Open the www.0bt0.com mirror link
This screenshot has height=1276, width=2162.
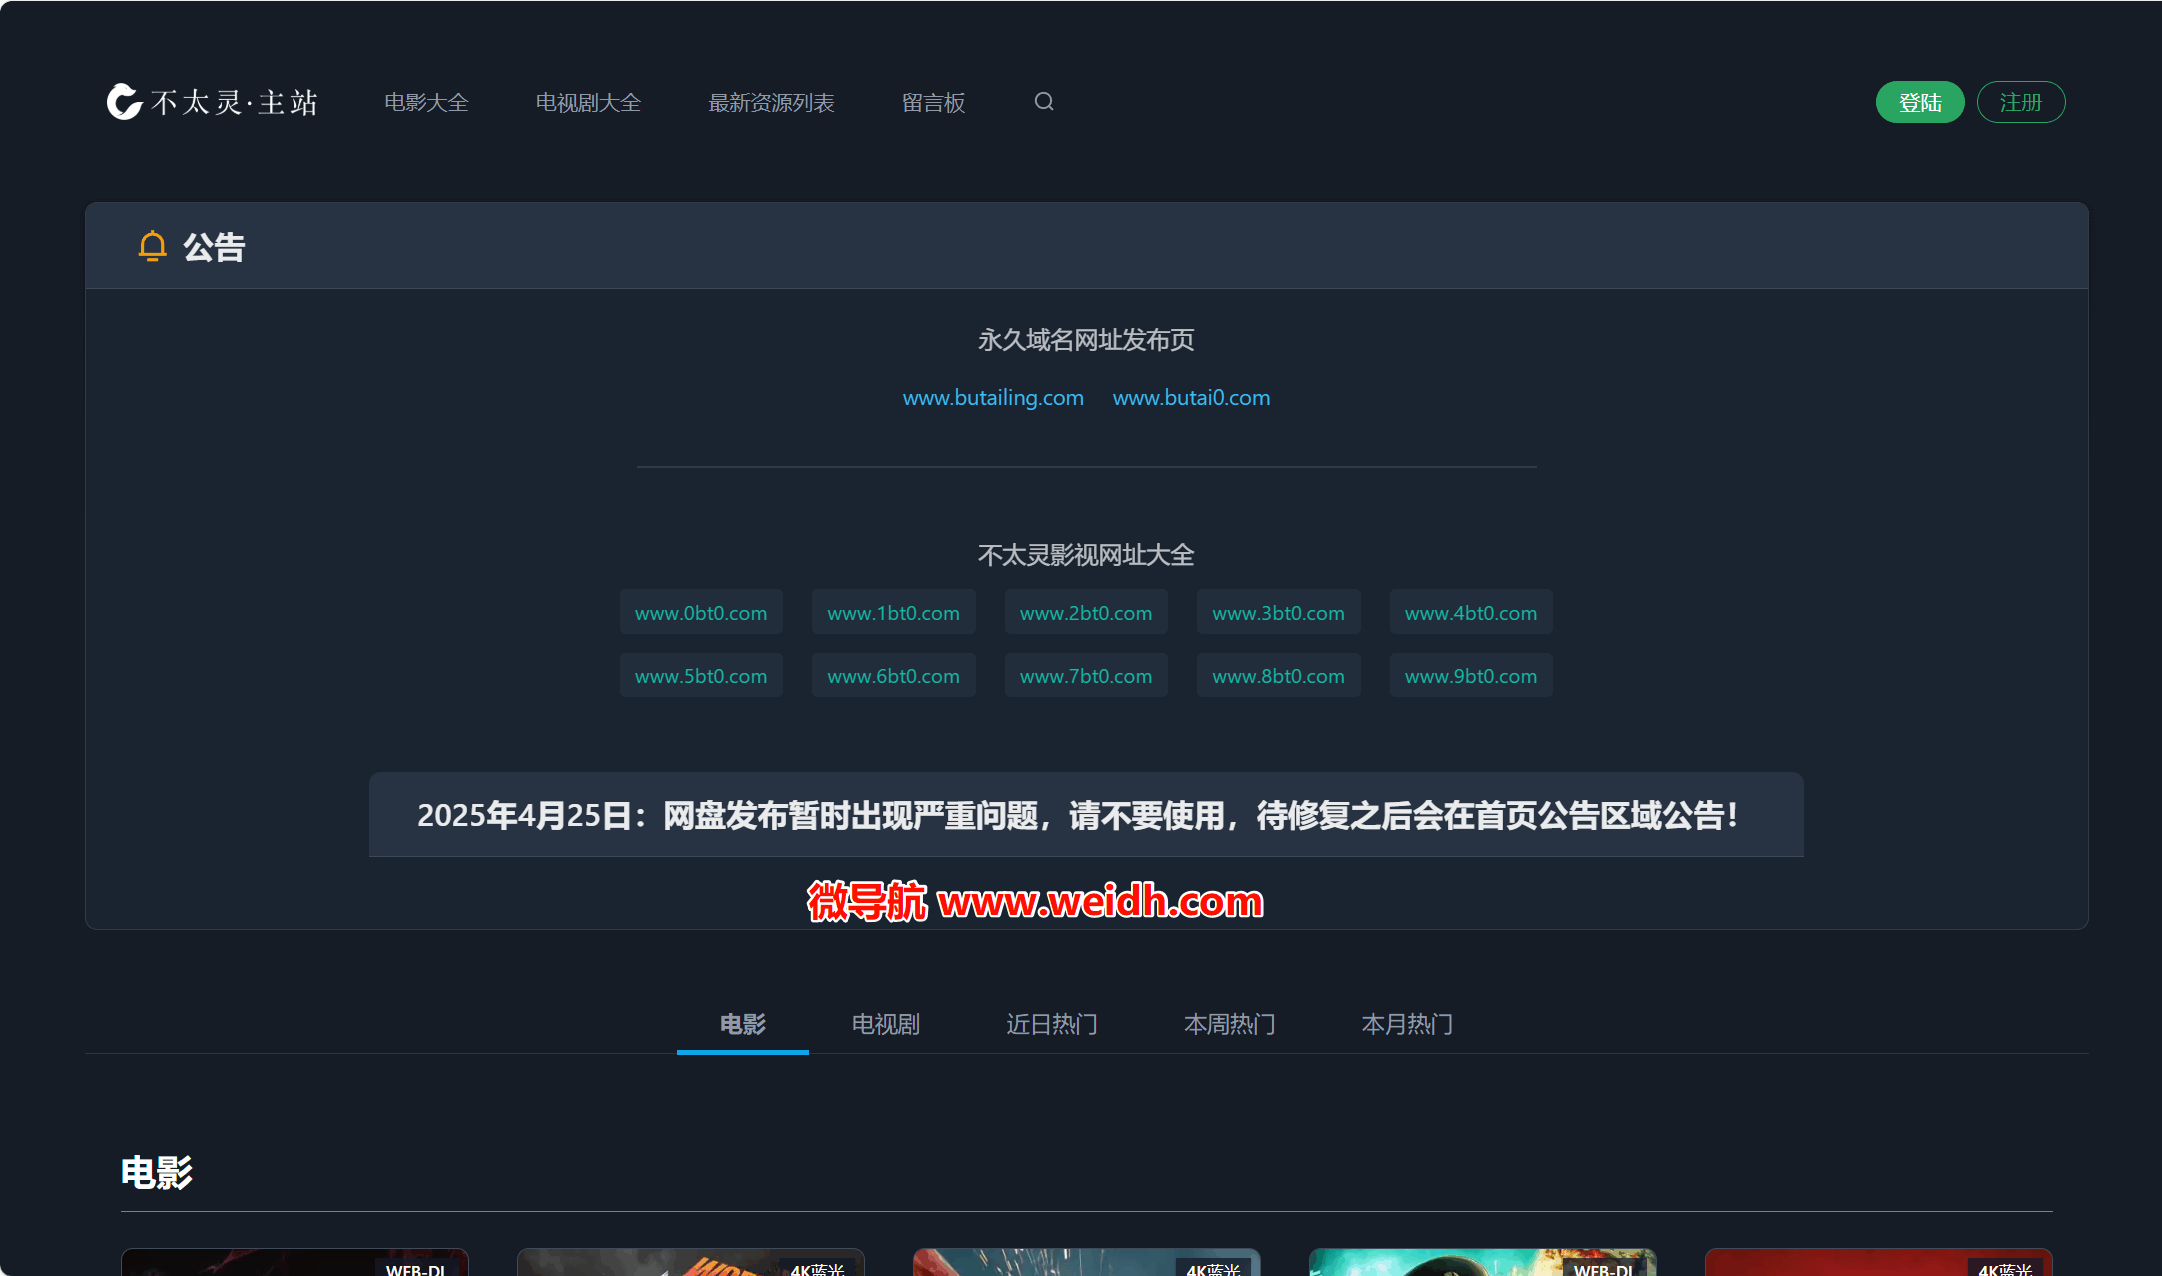pyautogui.click(x=701, y=613)
